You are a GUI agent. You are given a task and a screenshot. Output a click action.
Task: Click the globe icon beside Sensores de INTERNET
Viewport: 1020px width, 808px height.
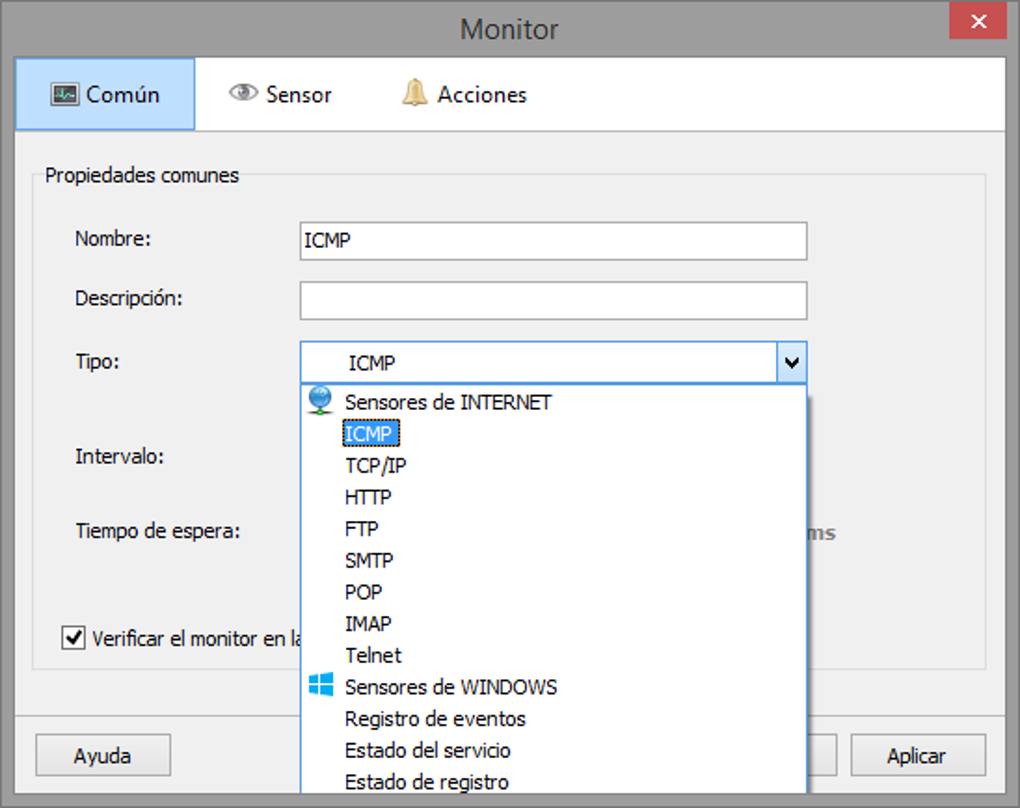(x=320, y=399)
